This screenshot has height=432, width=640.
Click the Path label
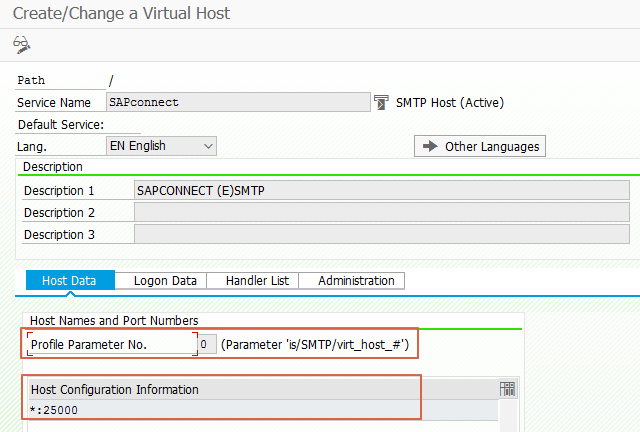(31, 80)
